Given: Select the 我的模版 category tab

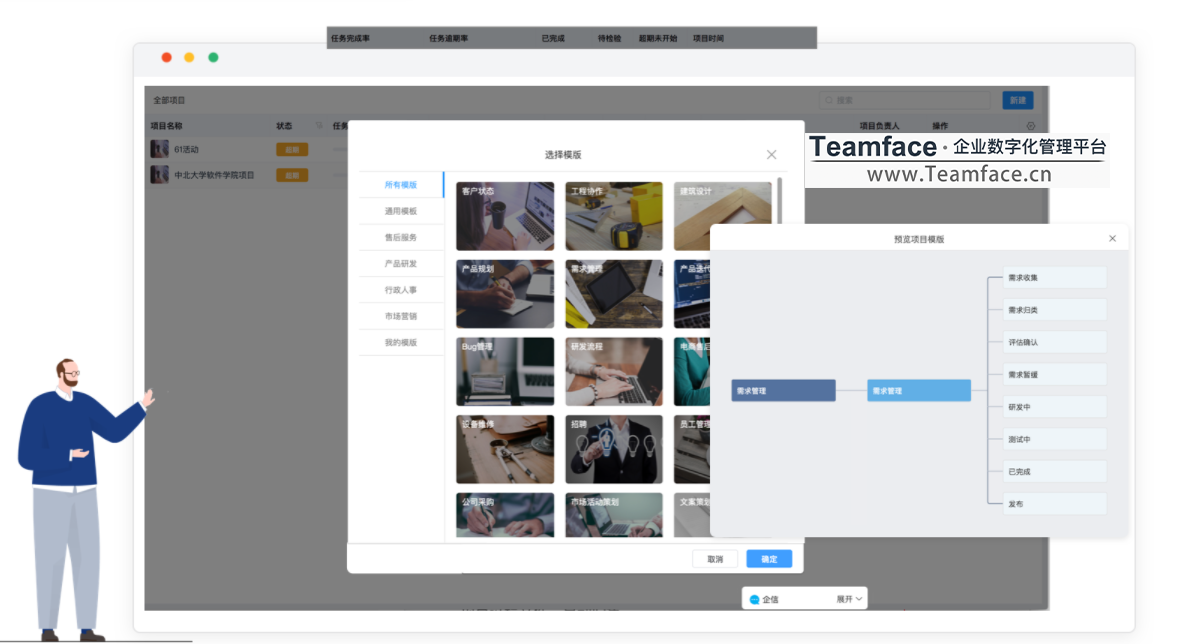Looking at the screenshot, I should coord(400,342).
